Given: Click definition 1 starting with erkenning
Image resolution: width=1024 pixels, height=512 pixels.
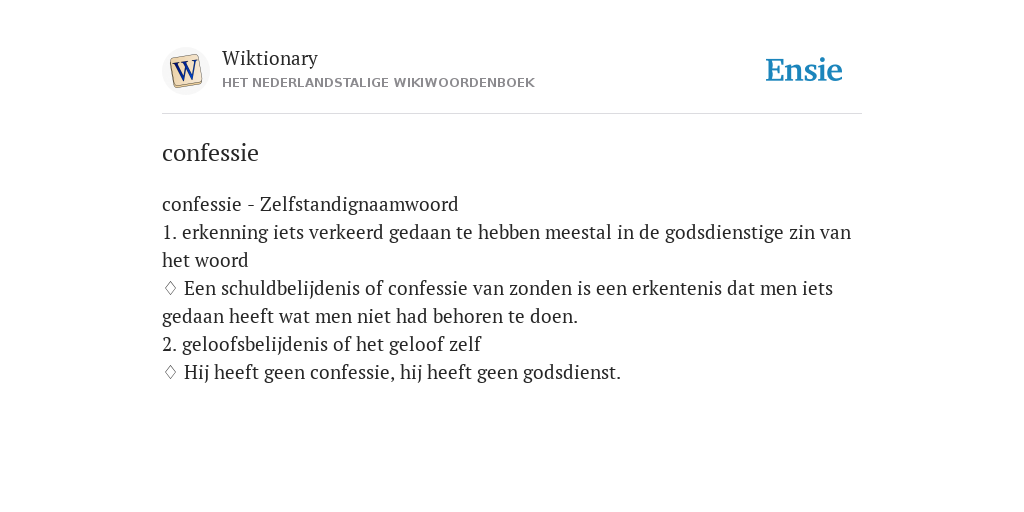Looking at the screenshot, I should pos(506,246).
